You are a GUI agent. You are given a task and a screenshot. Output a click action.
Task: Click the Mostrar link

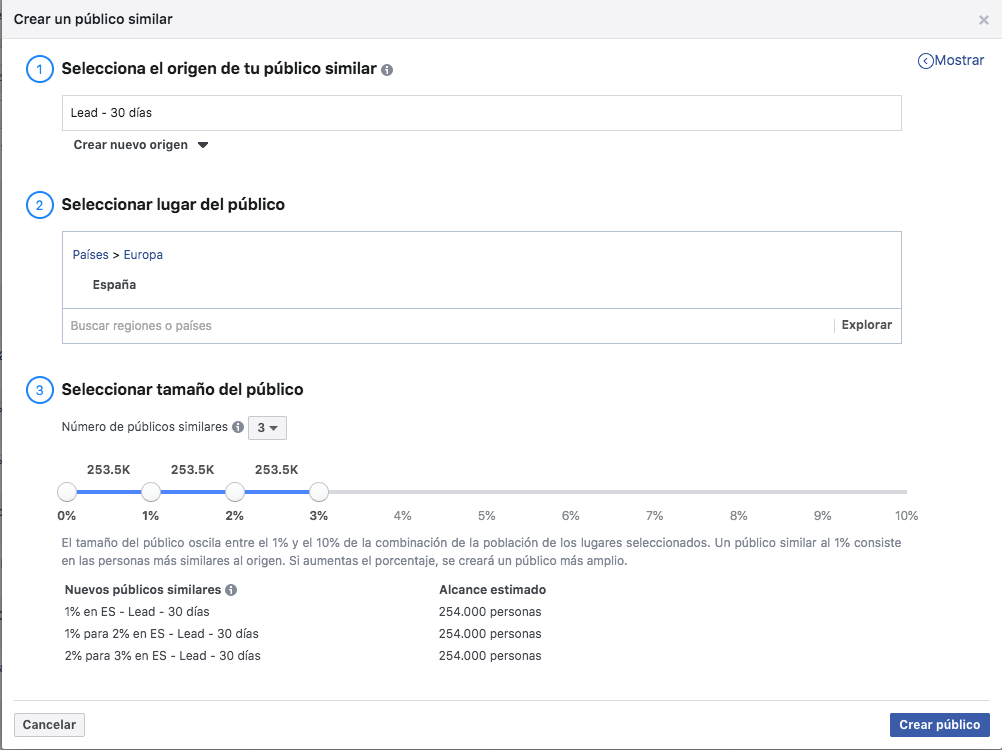[959, 61]
